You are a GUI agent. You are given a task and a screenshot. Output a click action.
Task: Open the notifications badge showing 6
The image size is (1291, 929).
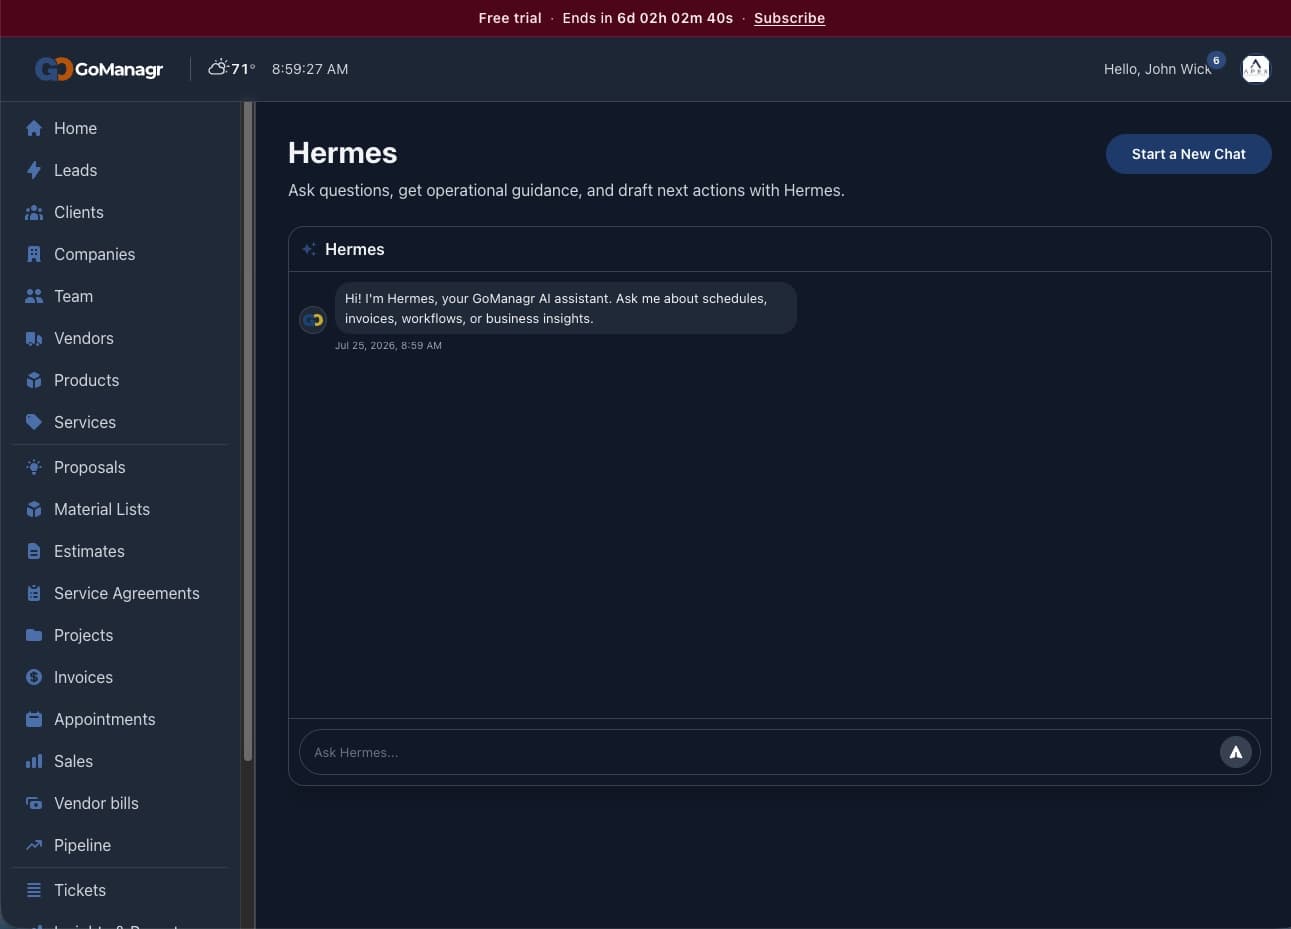tap(1216, 60)
